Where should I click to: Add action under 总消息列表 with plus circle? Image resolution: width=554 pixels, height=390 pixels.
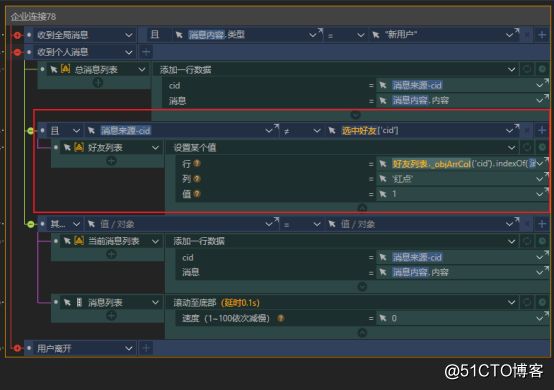pos(98,83)
